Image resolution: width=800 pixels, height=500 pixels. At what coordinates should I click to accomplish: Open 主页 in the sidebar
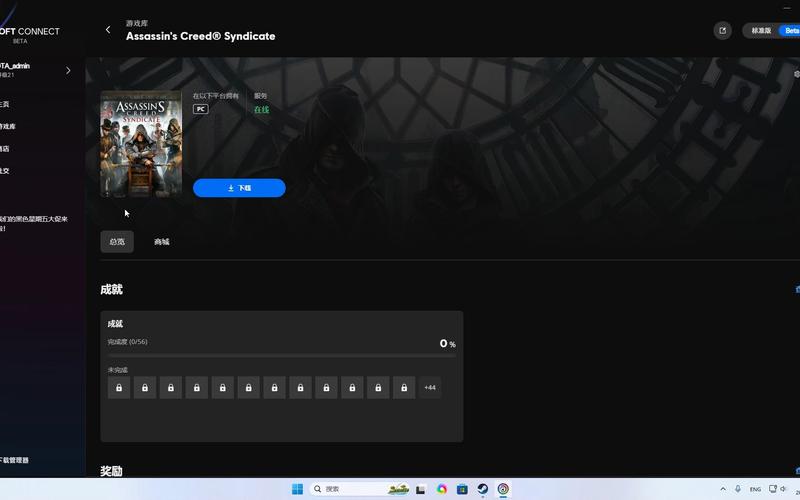pyautogui.click(x=5, y=104)
